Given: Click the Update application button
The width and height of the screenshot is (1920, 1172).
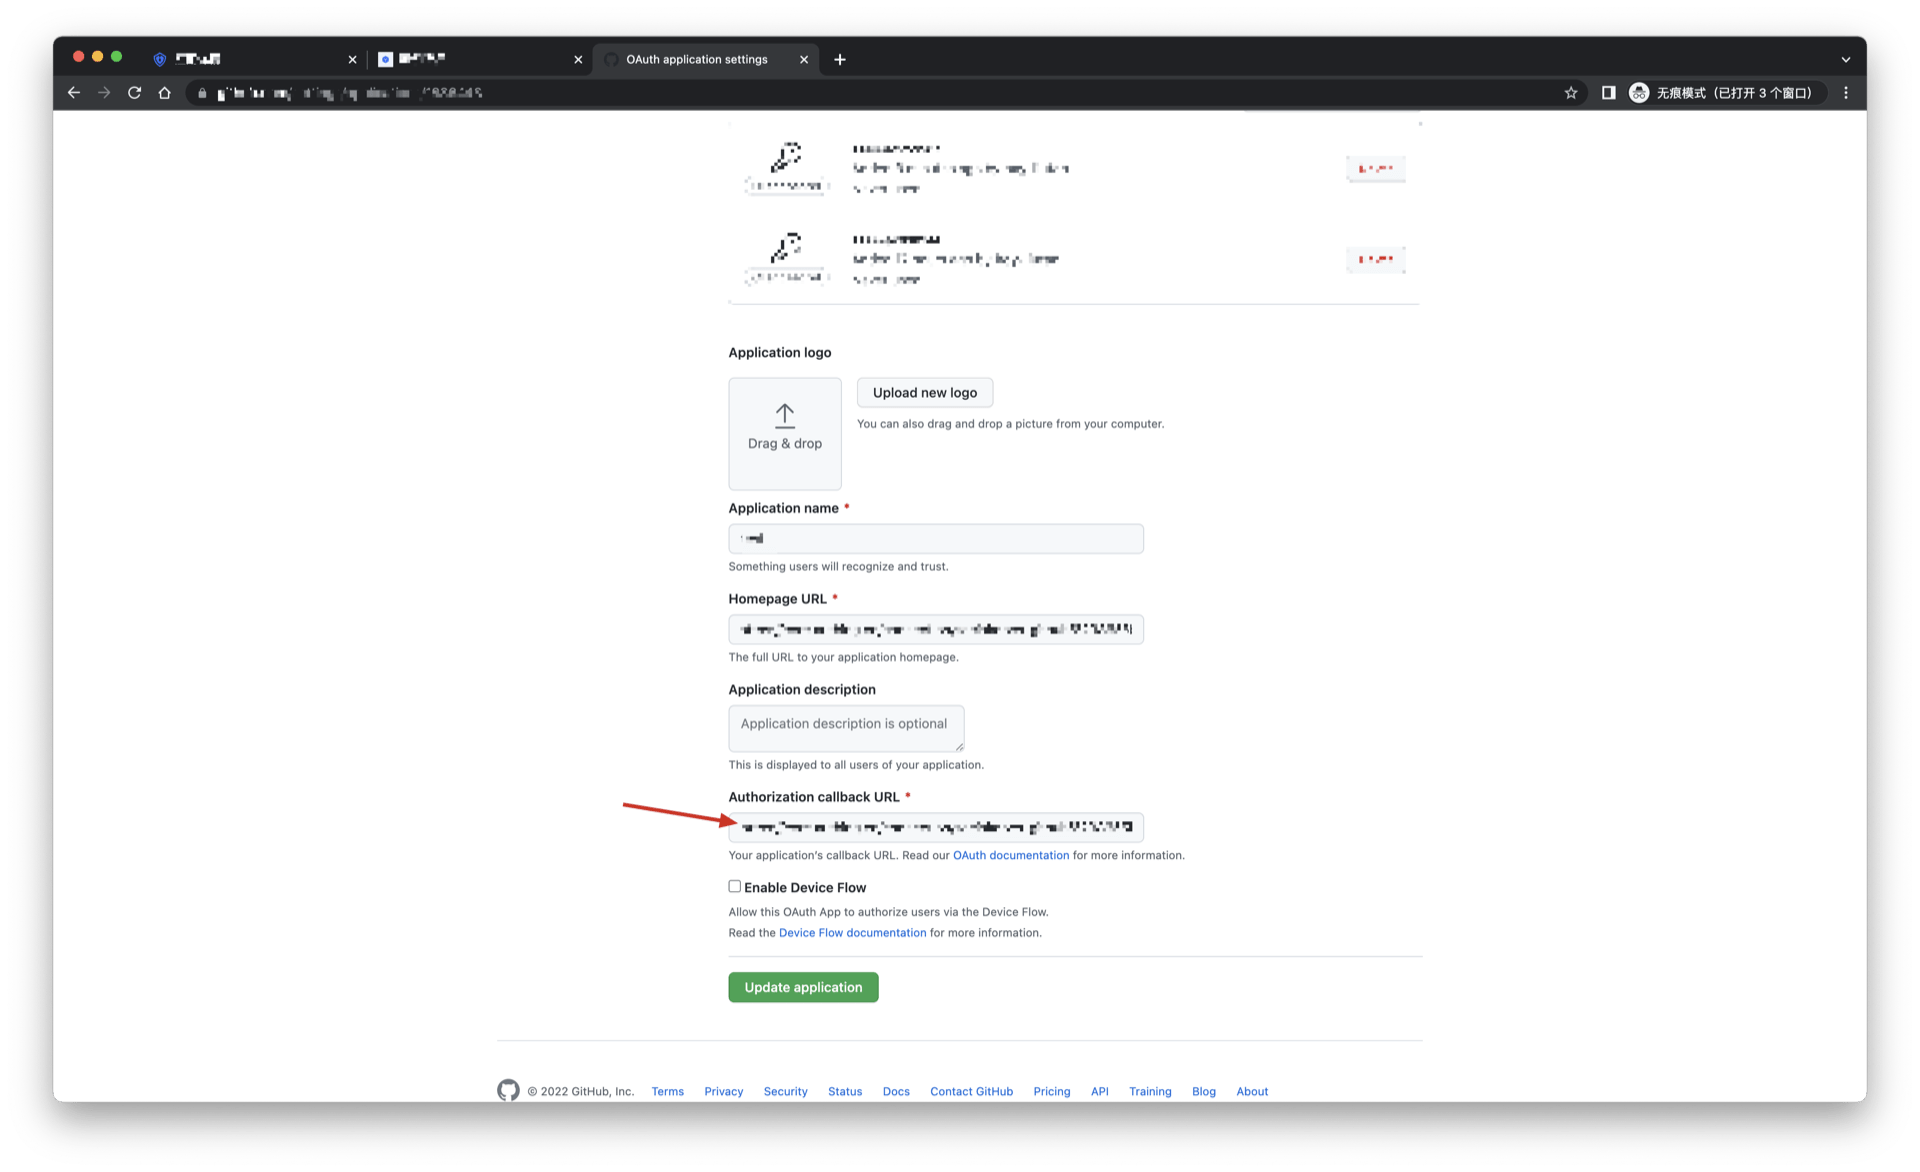Looking at the screenshot, I should 803,987.
